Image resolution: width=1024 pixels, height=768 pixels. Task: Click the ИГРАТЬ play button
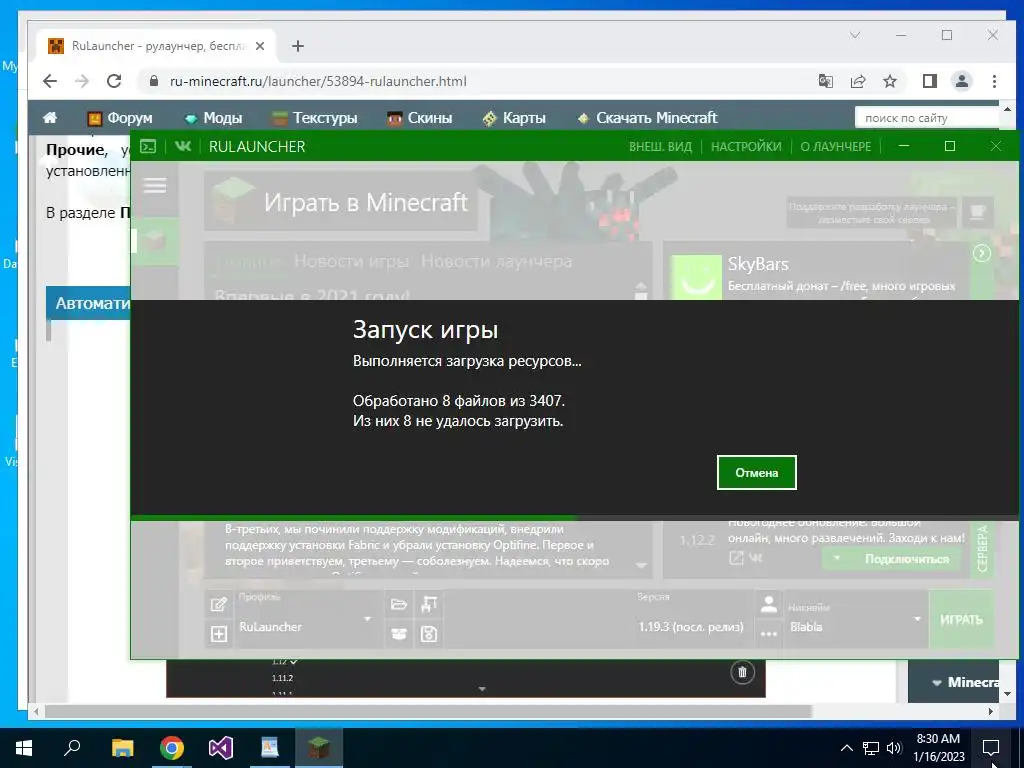click(961, 619)
